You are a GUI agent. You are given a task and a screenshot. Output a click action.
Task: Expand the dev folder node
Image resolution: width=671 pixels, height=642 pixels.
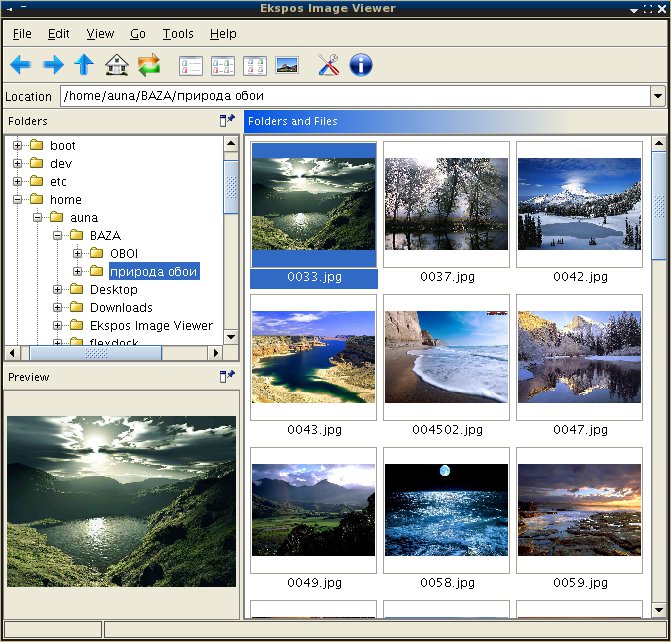point(17,163)
